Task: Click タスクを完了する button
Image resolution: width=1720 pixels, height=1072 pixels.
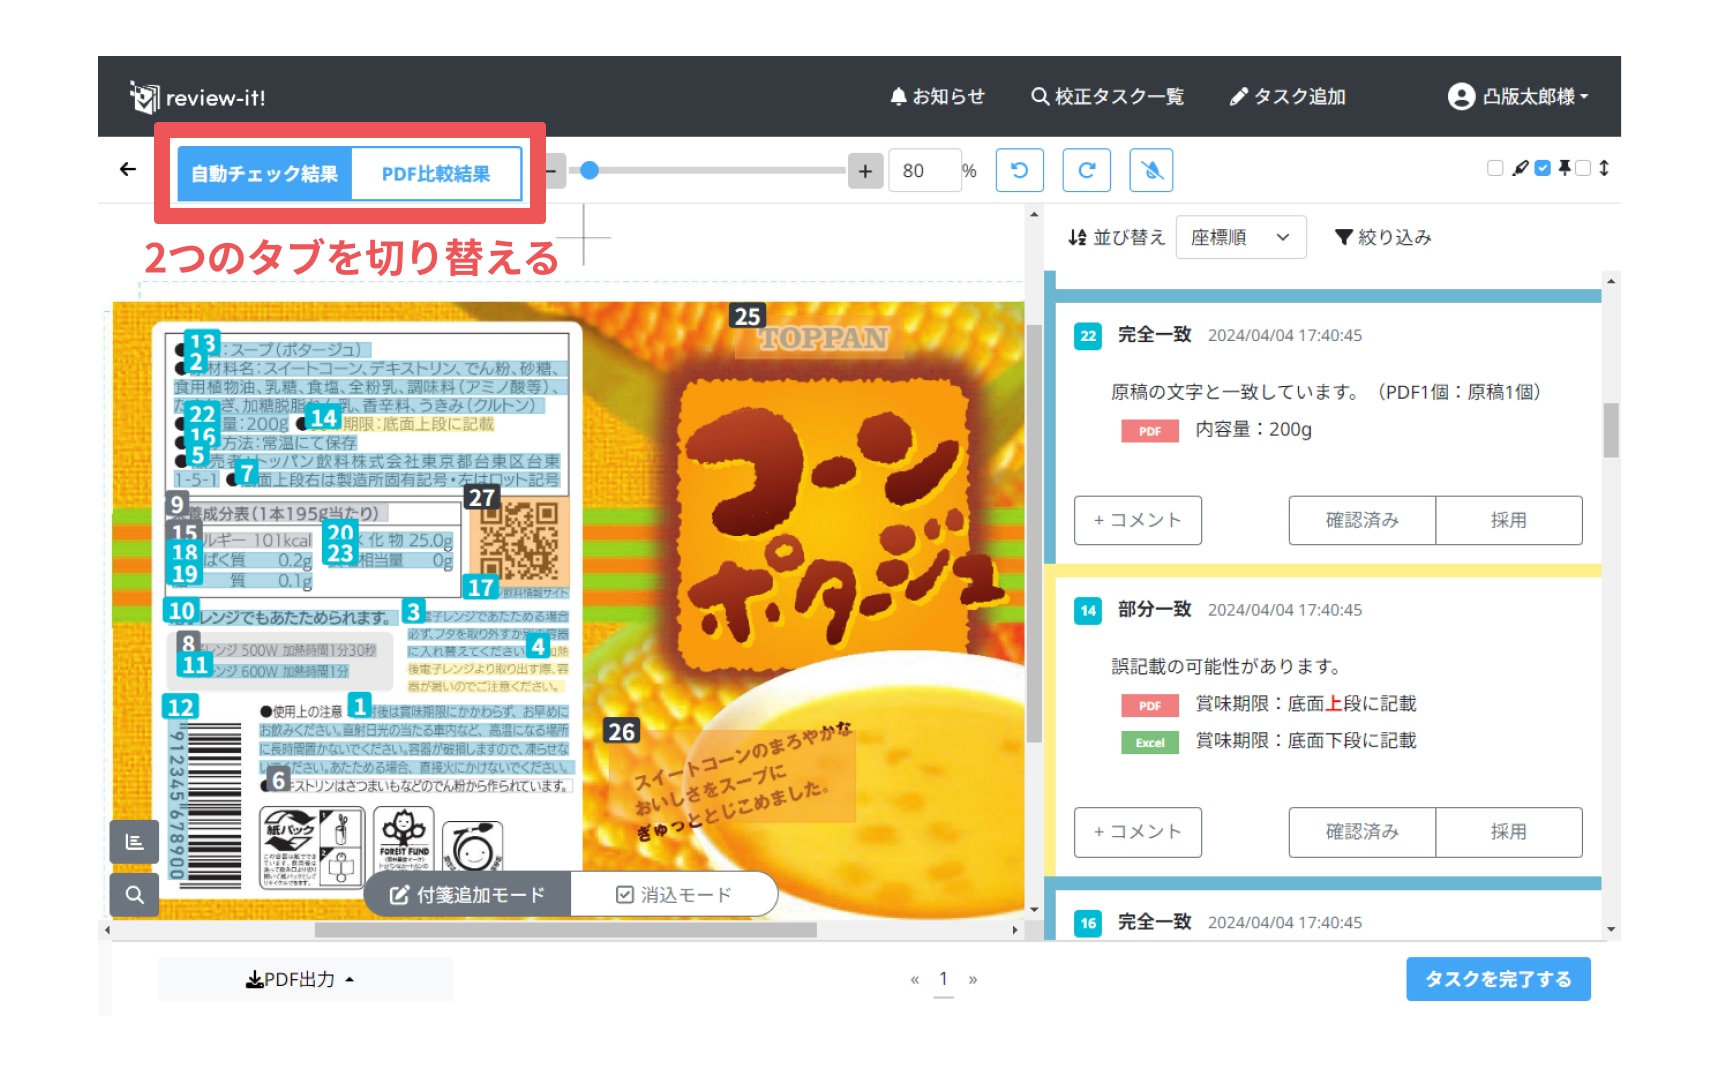Action: [1498, 979]
